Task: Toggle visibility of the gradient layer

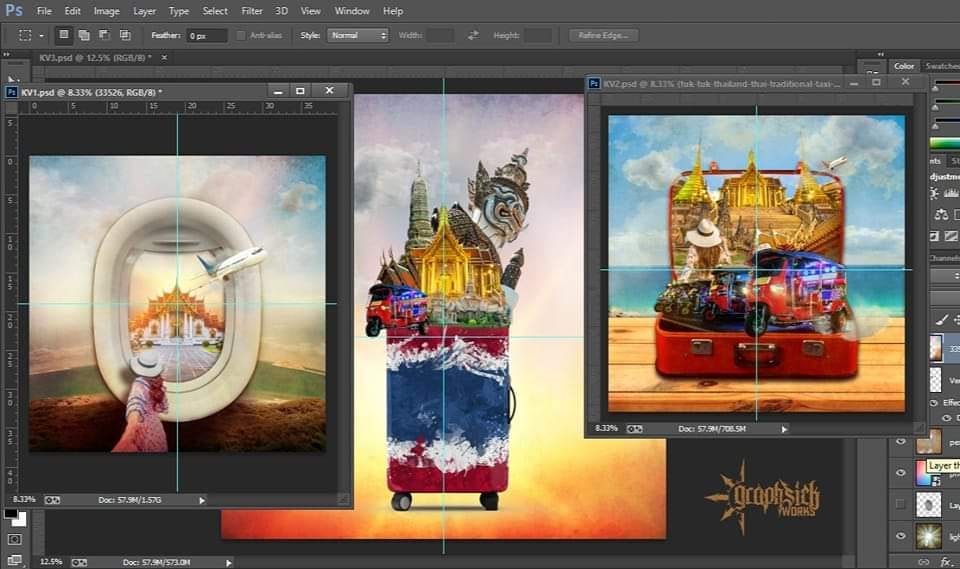Action: click(x=901, y=472)
